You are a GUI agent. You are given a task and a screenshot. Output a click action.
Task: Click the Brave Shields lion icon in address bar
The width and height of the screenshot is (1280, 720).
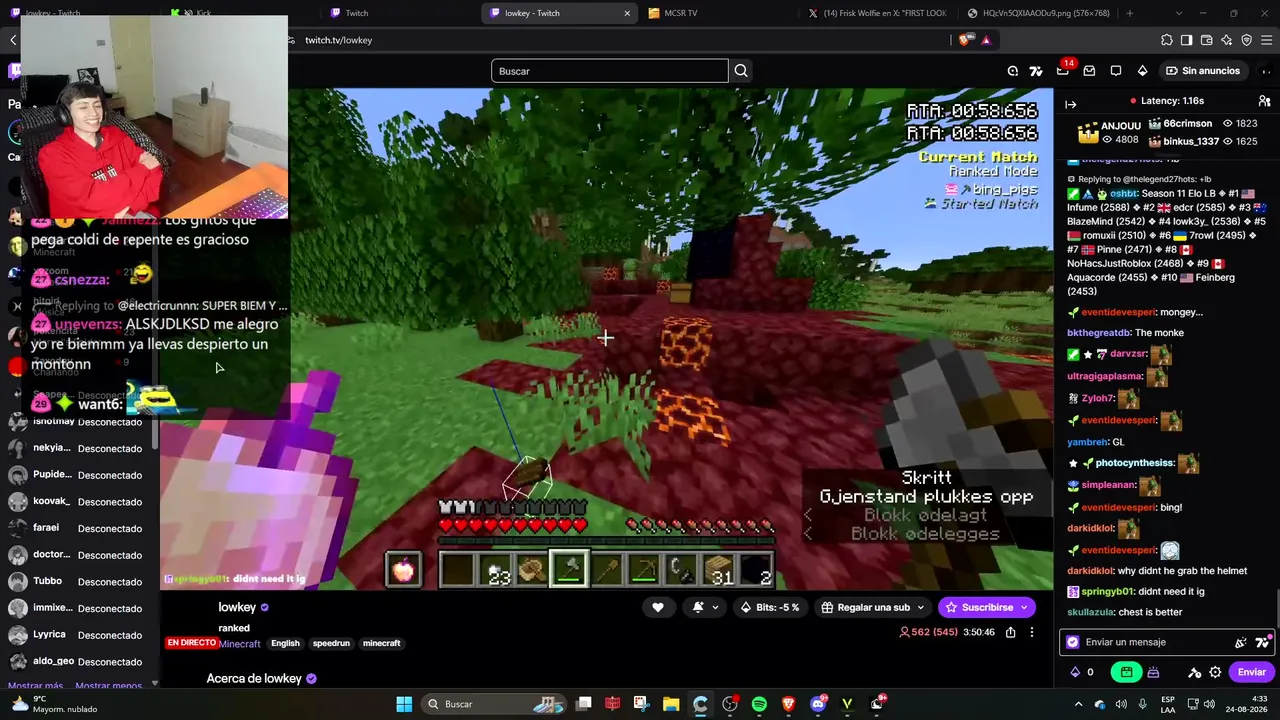tap(964, 40)
